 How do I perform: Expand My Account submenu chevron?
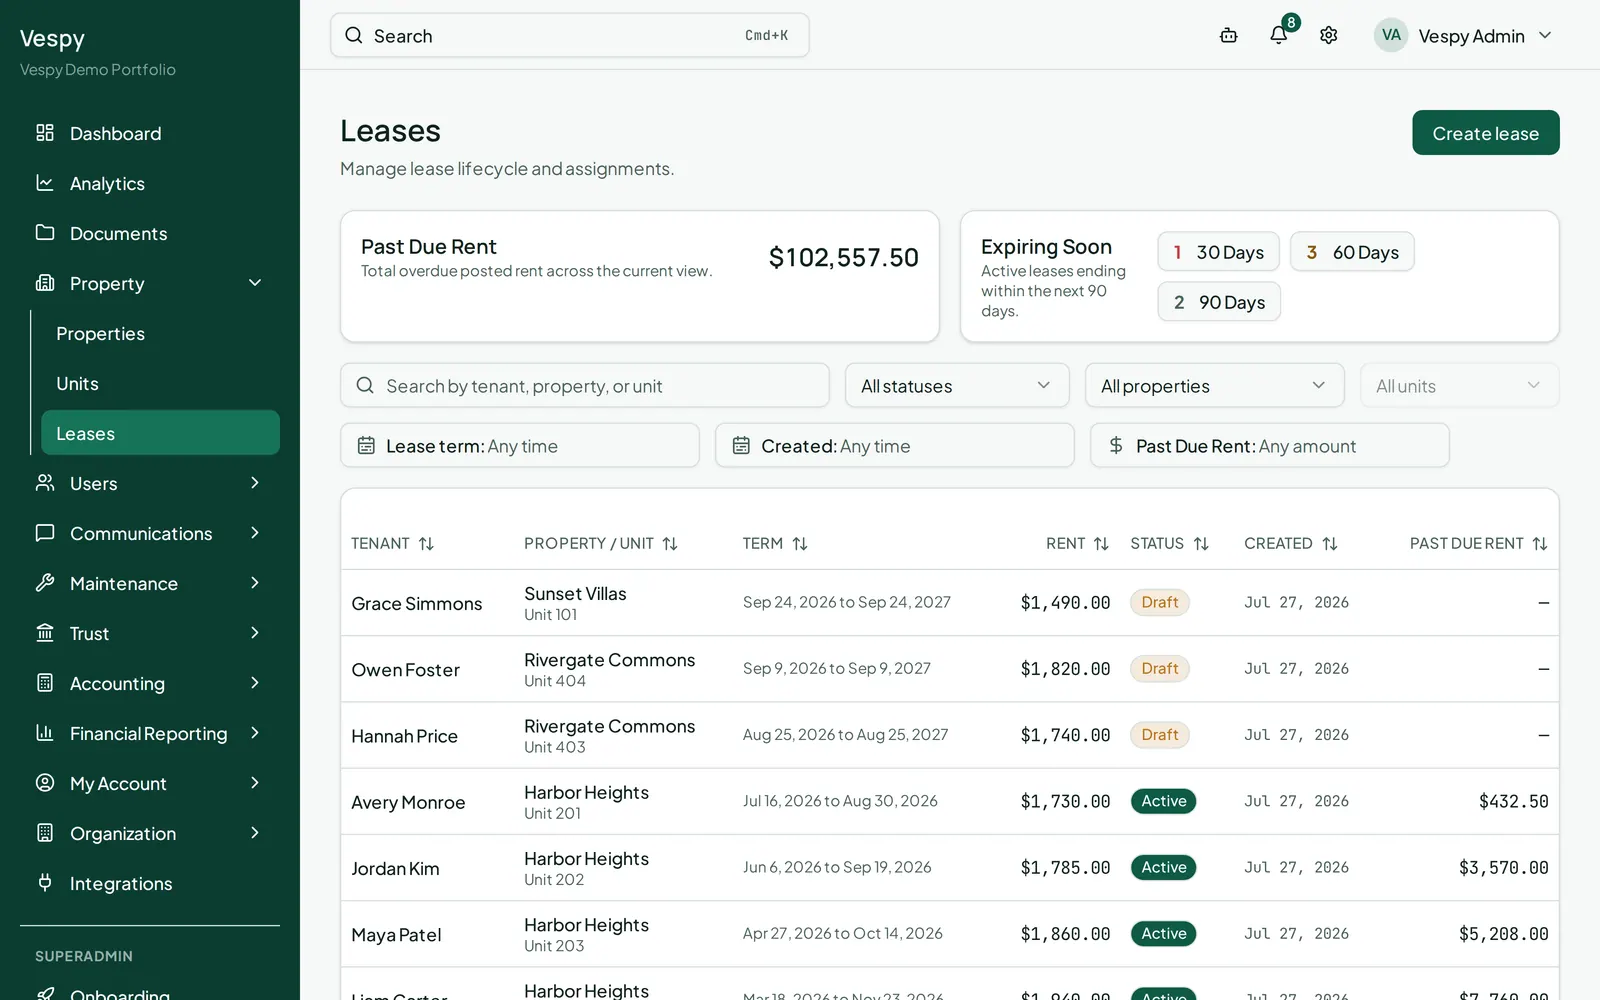coord(255,783)
